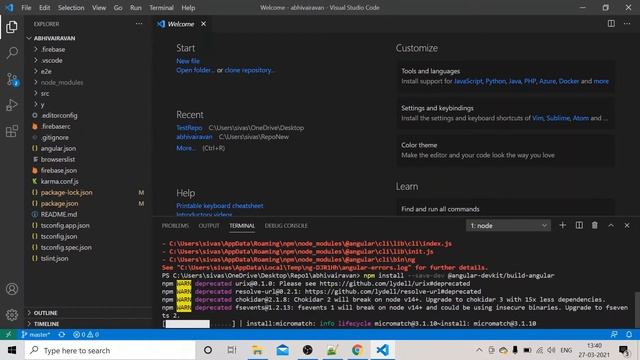This screenshot has width=640, height=360.
Task: Close the terminal panel
Action: click(627, 225)
